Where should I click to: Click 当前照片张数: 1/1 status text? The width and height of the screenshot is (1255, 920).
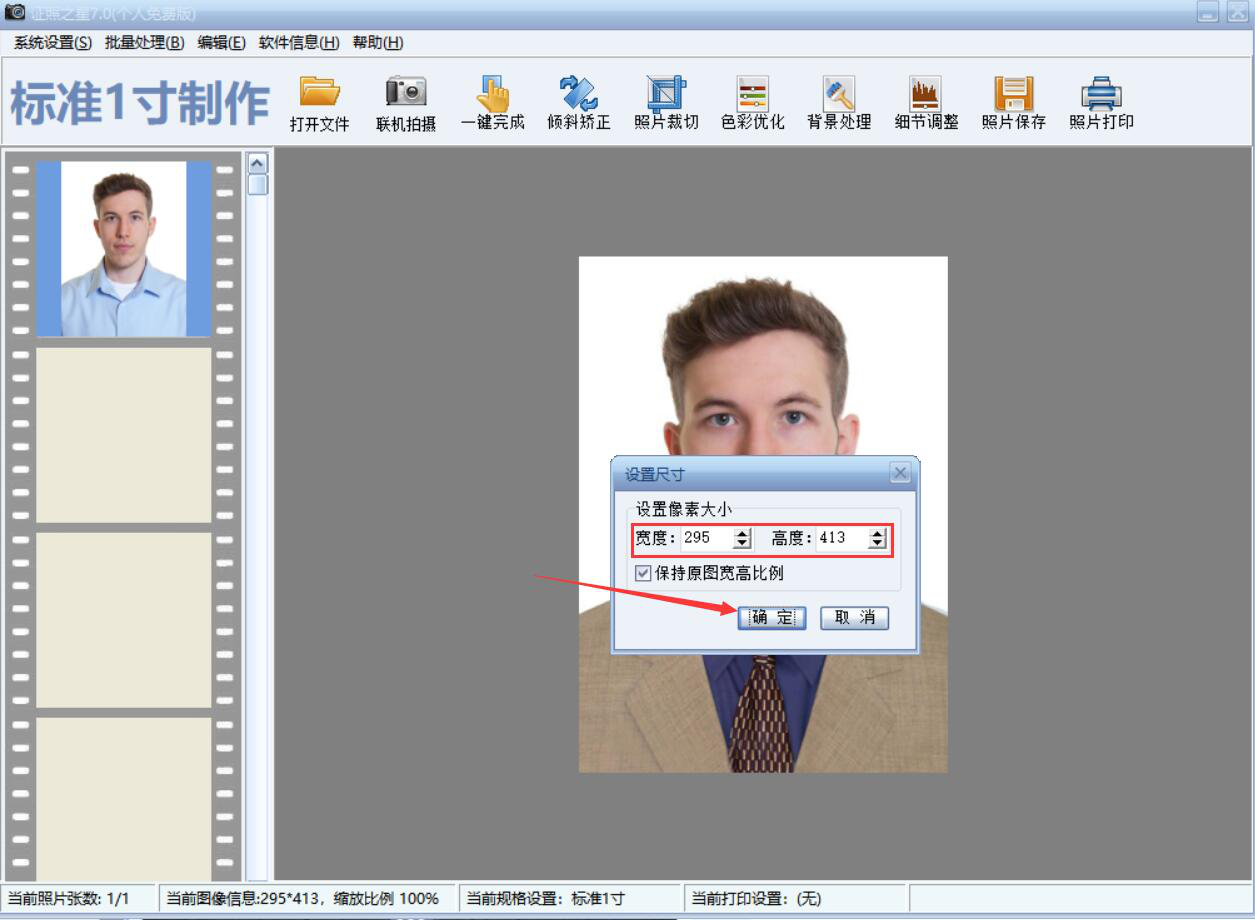pos(69,898)
